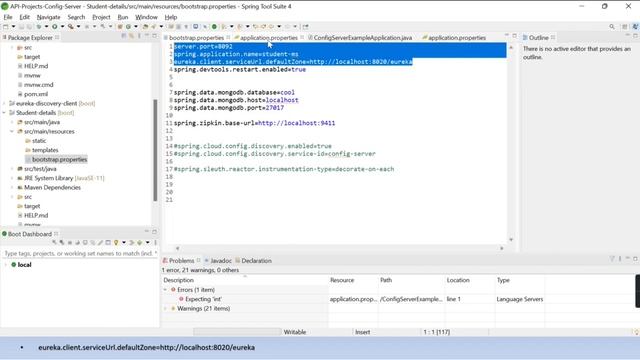Collapse the Student-details project
This screenshot has height=360, width=640.
[x=4, y=113]
